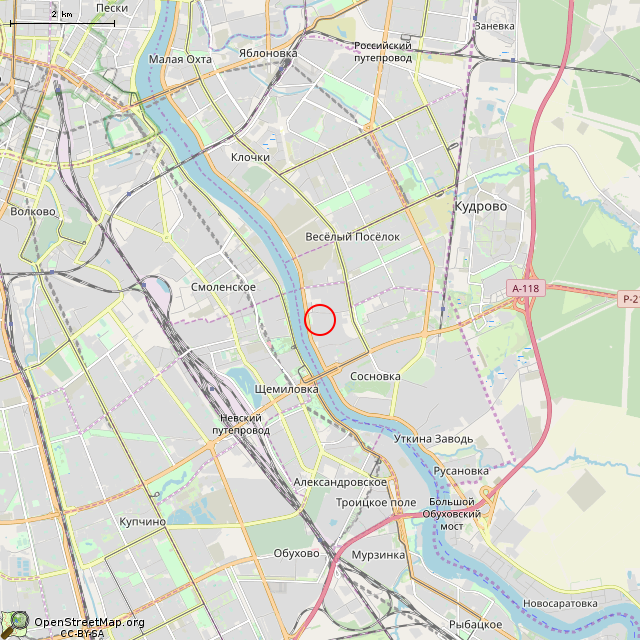Click the Малая Охта label
Viewport: 640px width, 640px height.
point(180,59)
